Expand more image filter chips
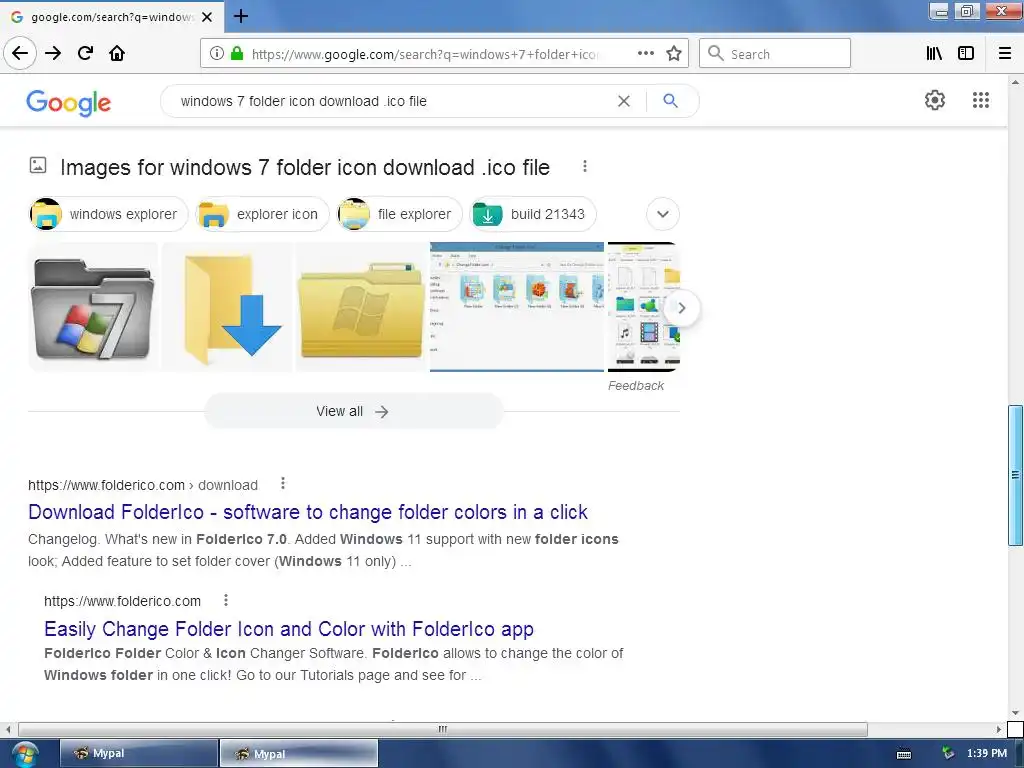The height and width of the screenshot is (768, 1024). [x=662, y=214]
